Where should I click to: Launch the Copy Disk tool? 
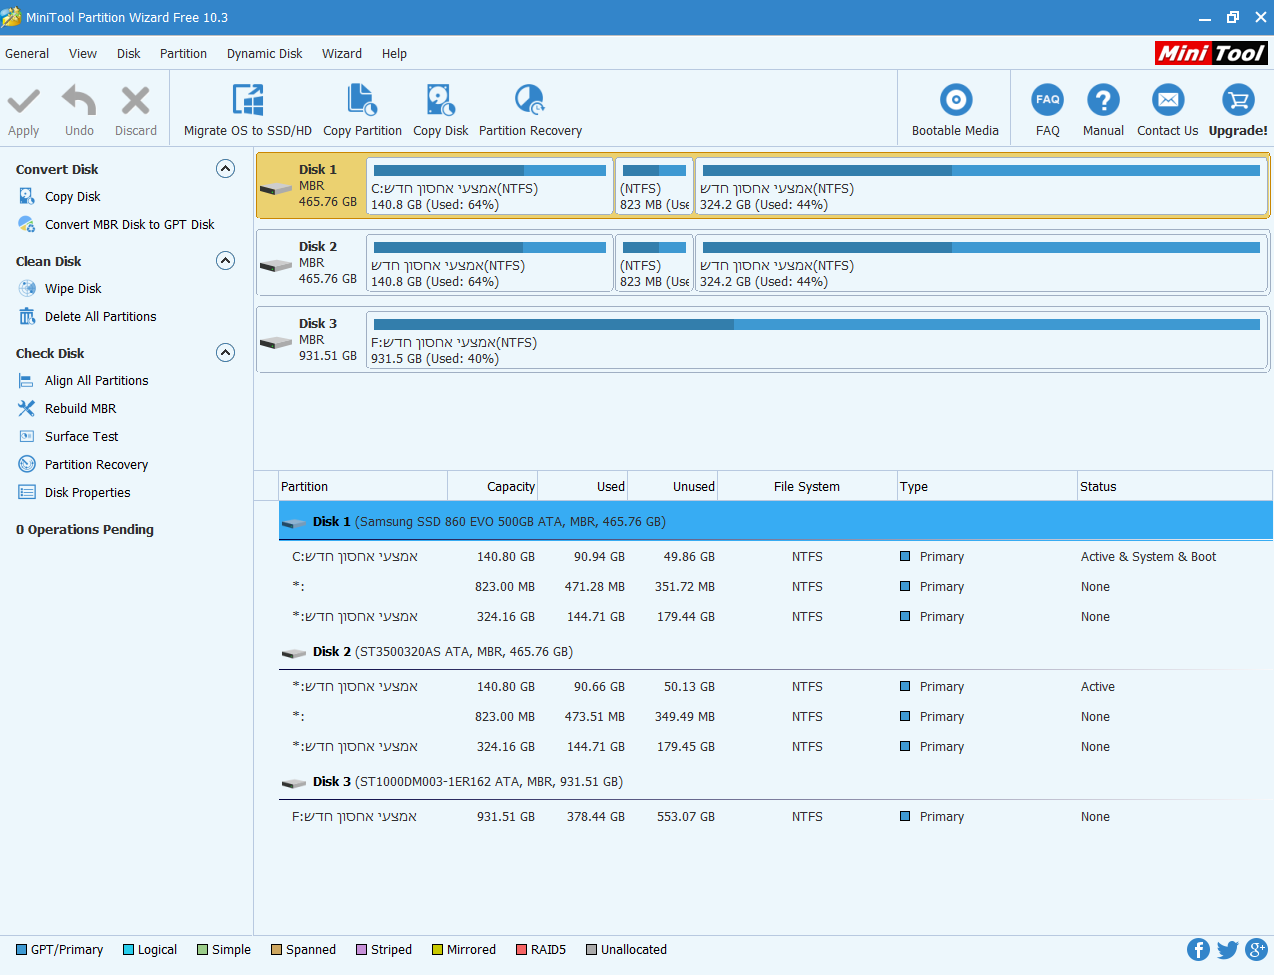pyautogui.click(x=440, y=100)
